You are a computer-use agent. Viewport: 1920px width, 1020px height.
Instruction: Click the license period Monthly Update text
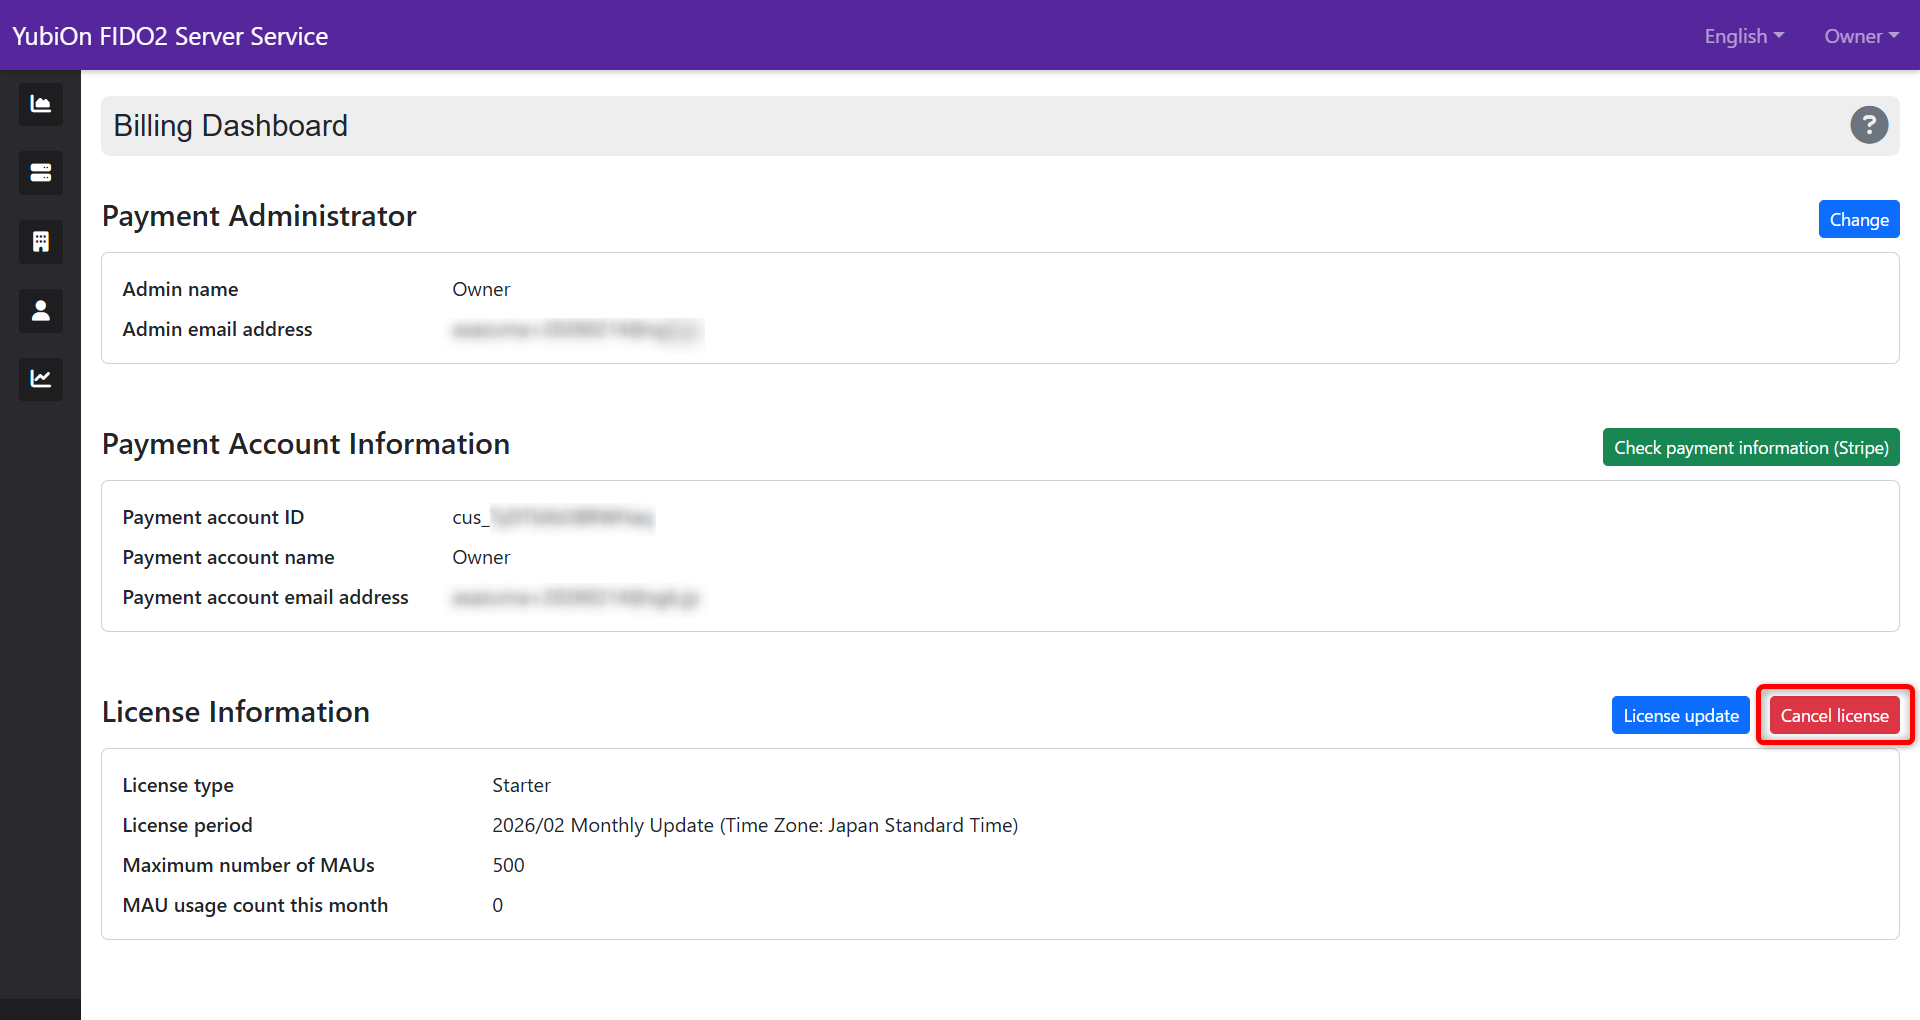point(754,826)
